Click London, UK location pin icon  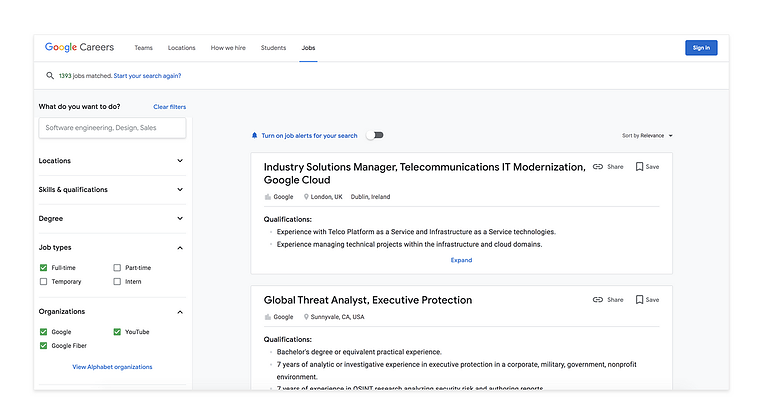point(306,197)
